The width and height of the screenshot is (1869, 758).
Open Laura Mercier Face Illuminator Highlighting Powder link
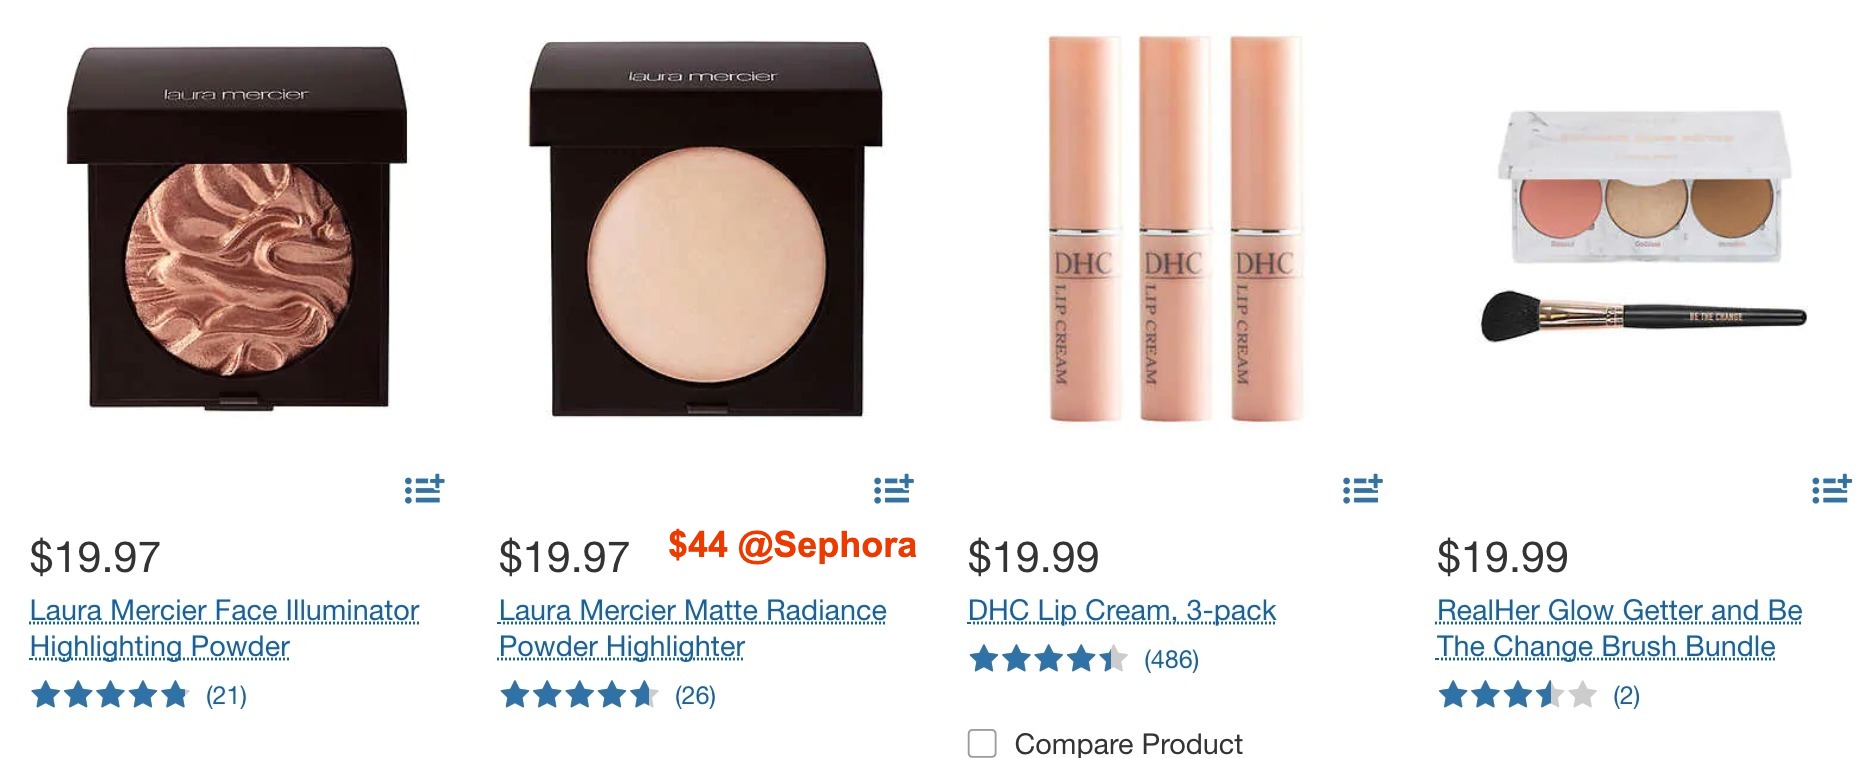tap(224, 628)
